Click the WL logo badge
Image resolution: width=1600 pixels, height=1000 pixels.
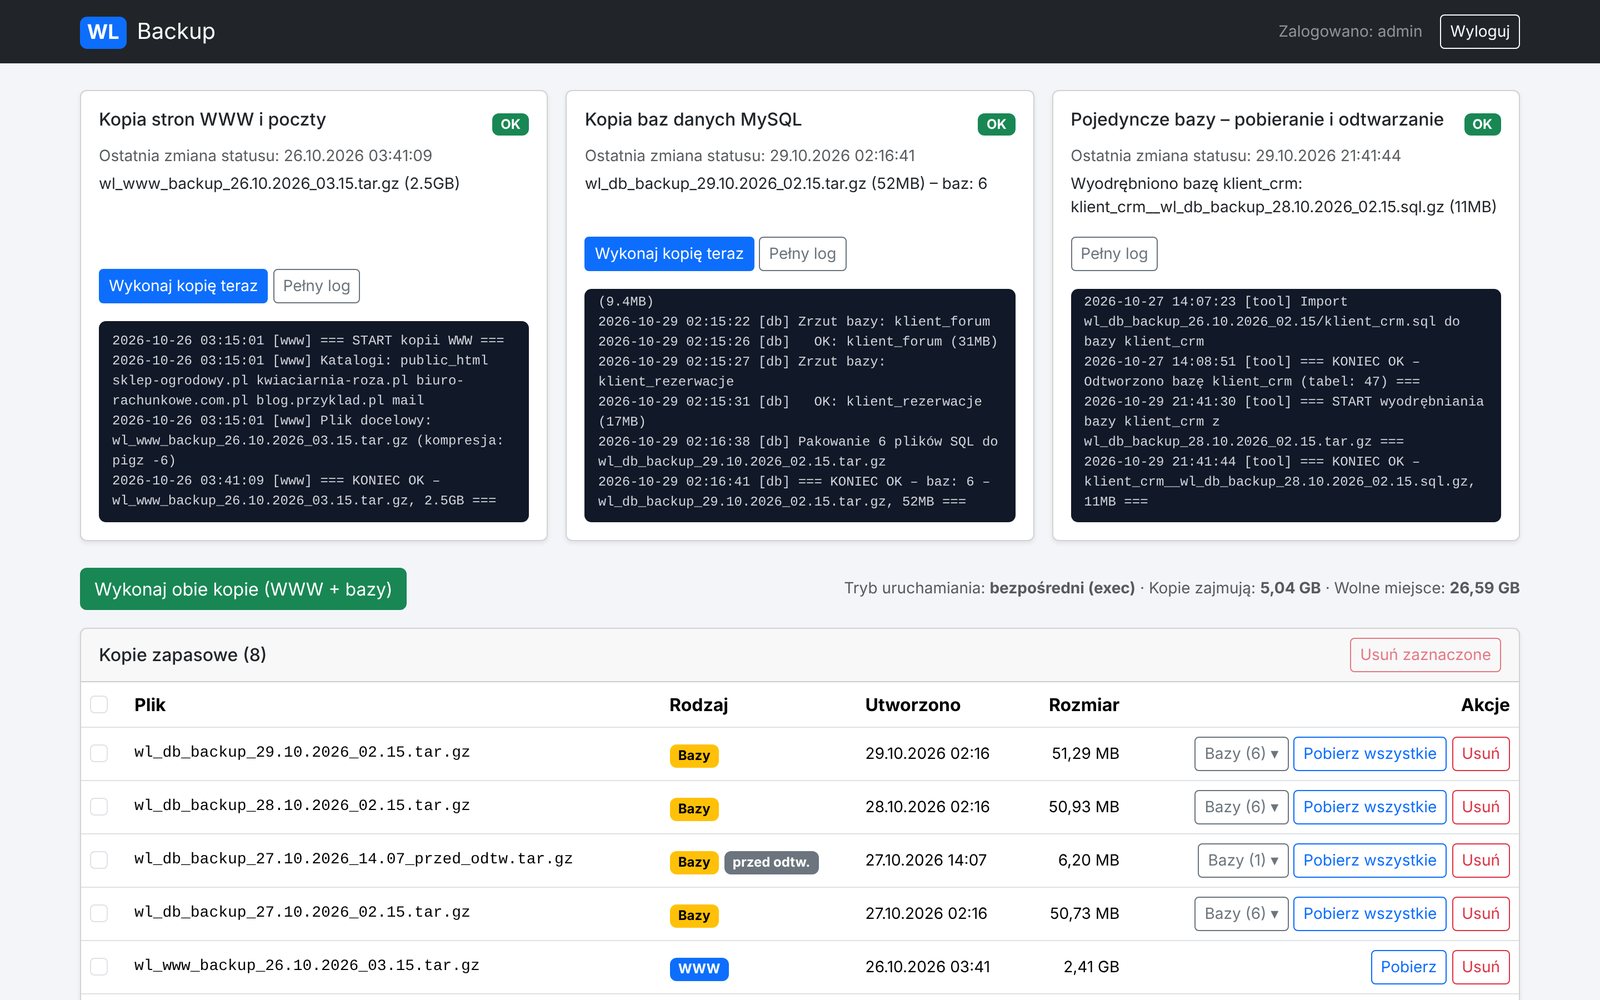tap(103, 32)
